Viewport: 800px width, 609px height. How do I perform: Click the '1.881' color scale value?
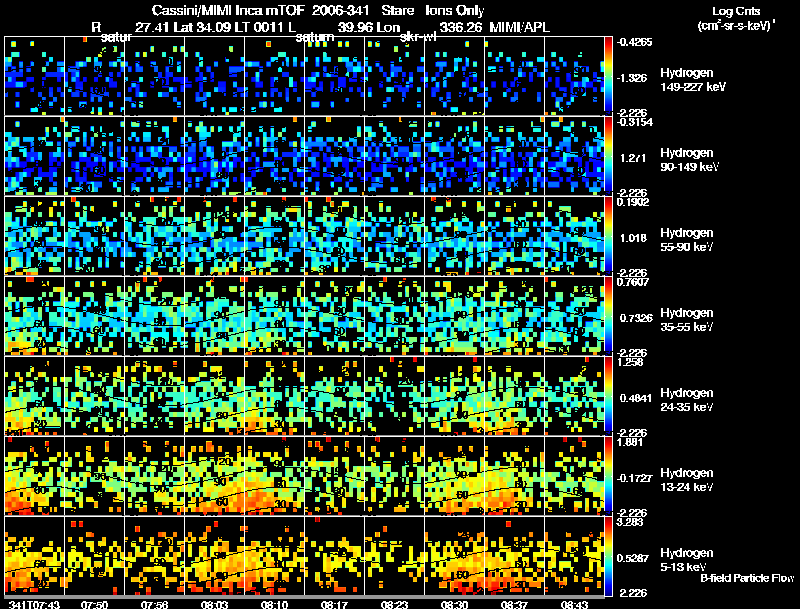[630, 443]
